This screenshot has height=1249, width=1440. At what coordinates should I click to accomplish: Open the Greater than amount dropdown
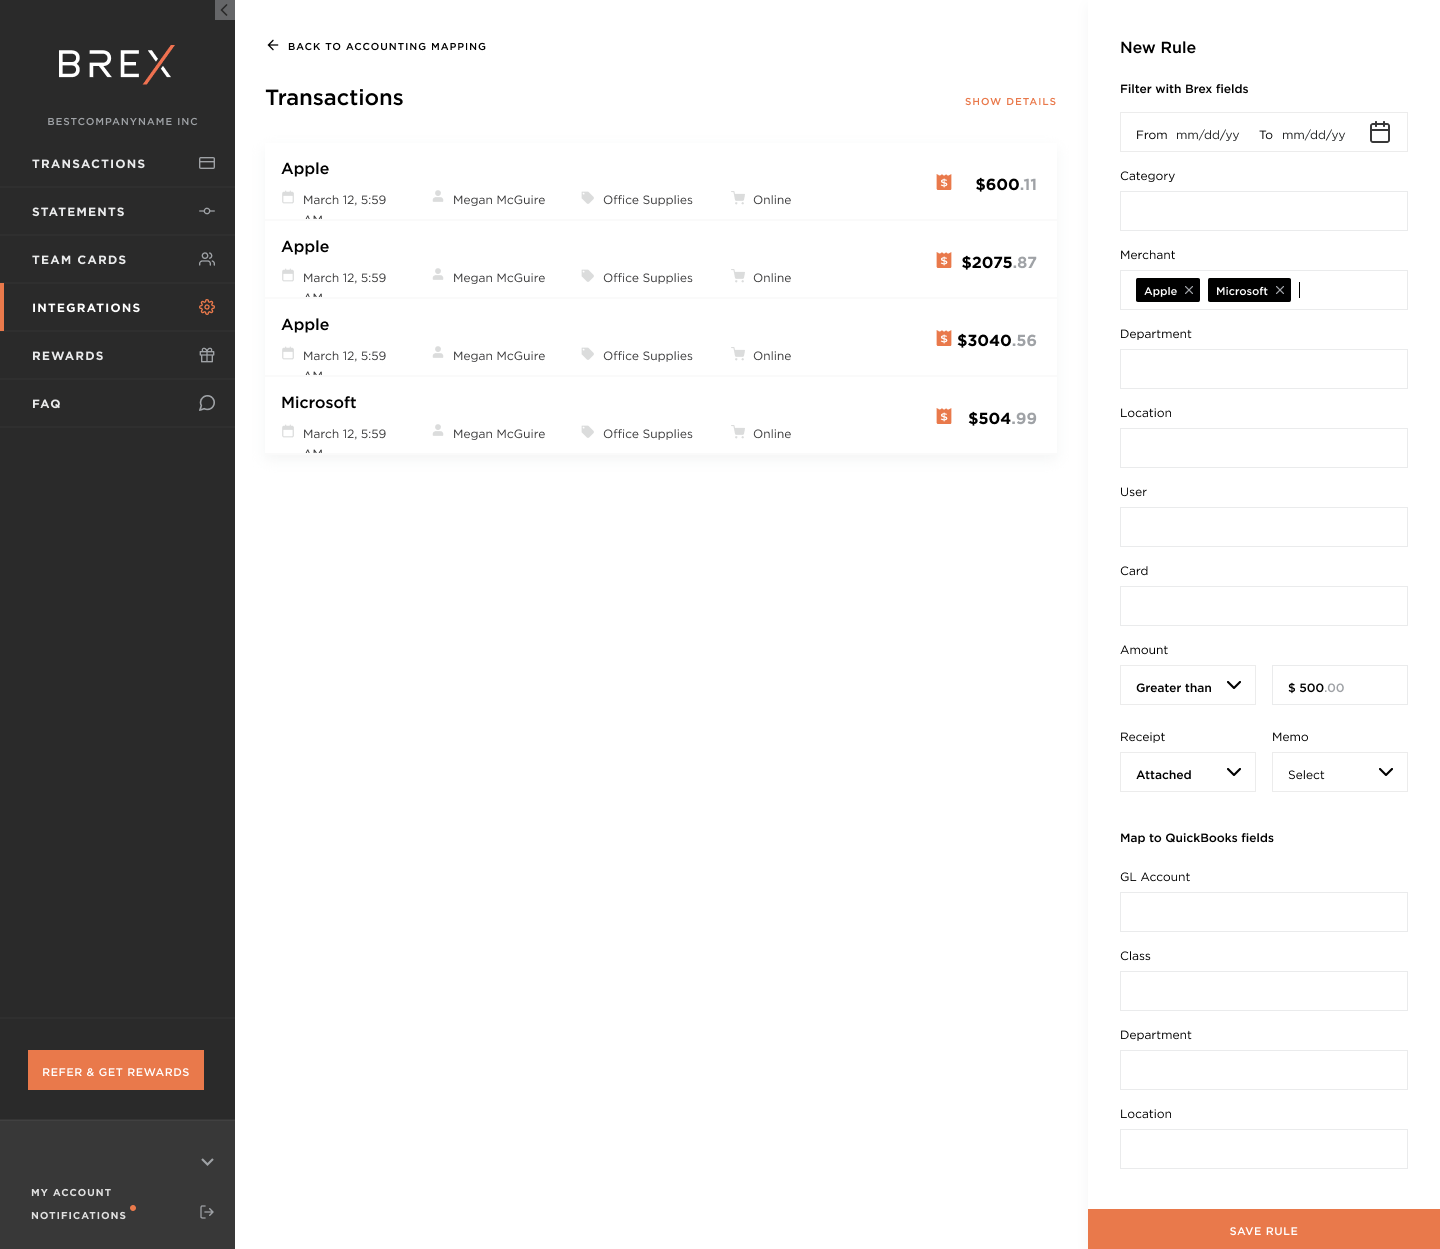(1188, 685)
